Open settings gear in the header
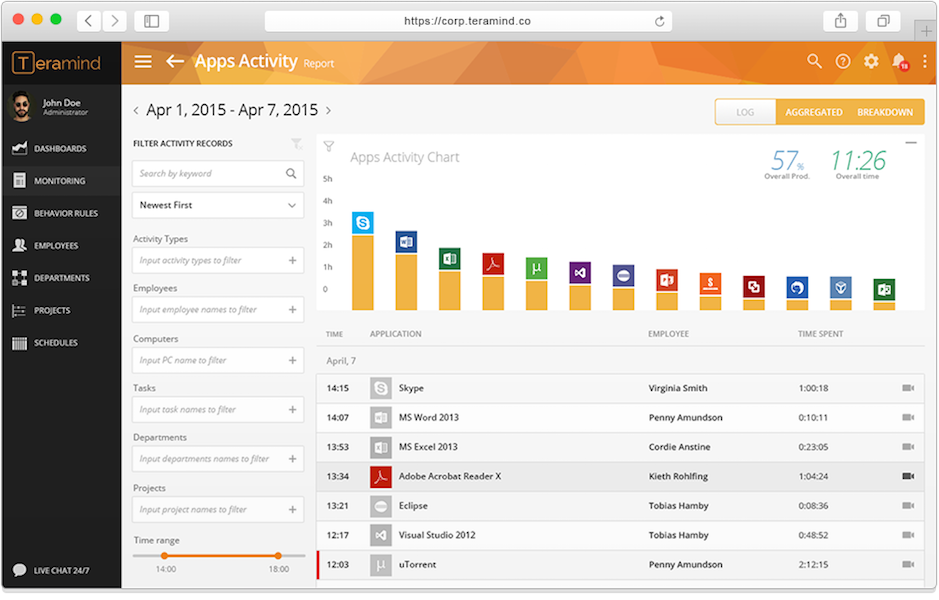This screenshot has height=600, width=939. [871, 61]
